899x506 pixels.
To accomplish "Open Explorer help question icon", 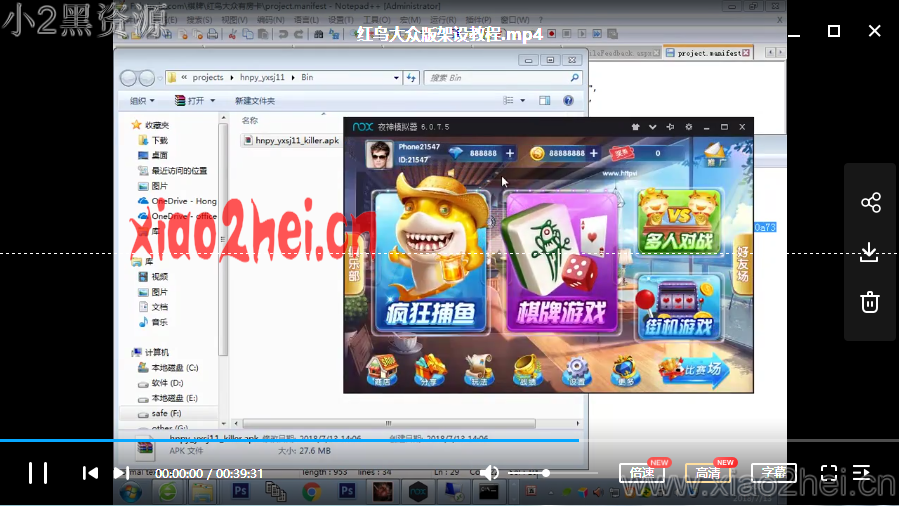I will tap(568, 101).
